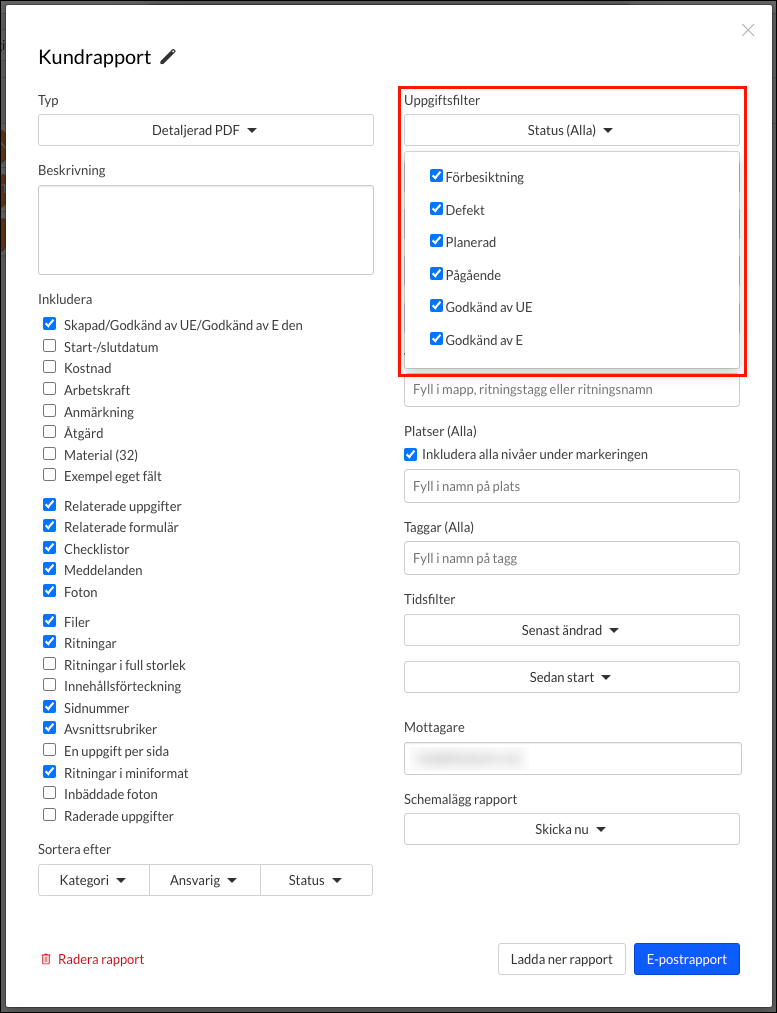This screenshot has width=777, height=1013.
Task: Expand the Status (Alla) filter dropdown
Action: pyautogui.click(x=571, y=130)
